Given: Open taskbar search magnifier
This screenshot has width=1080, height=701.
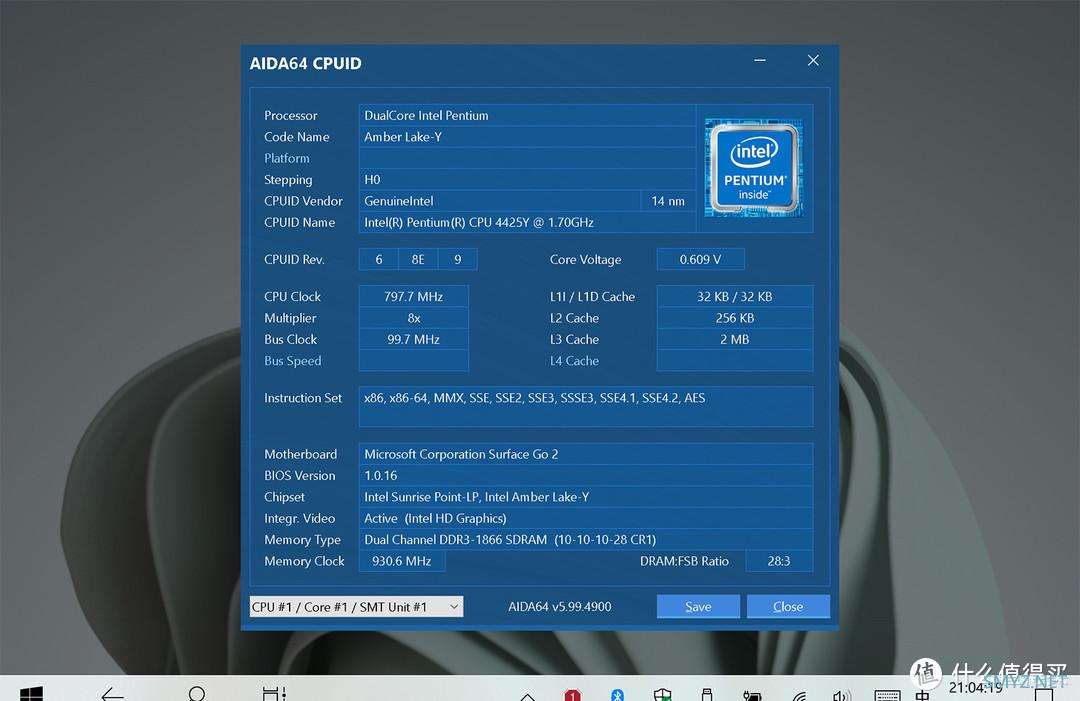Looking at the screenshot, I should (196, 694).
